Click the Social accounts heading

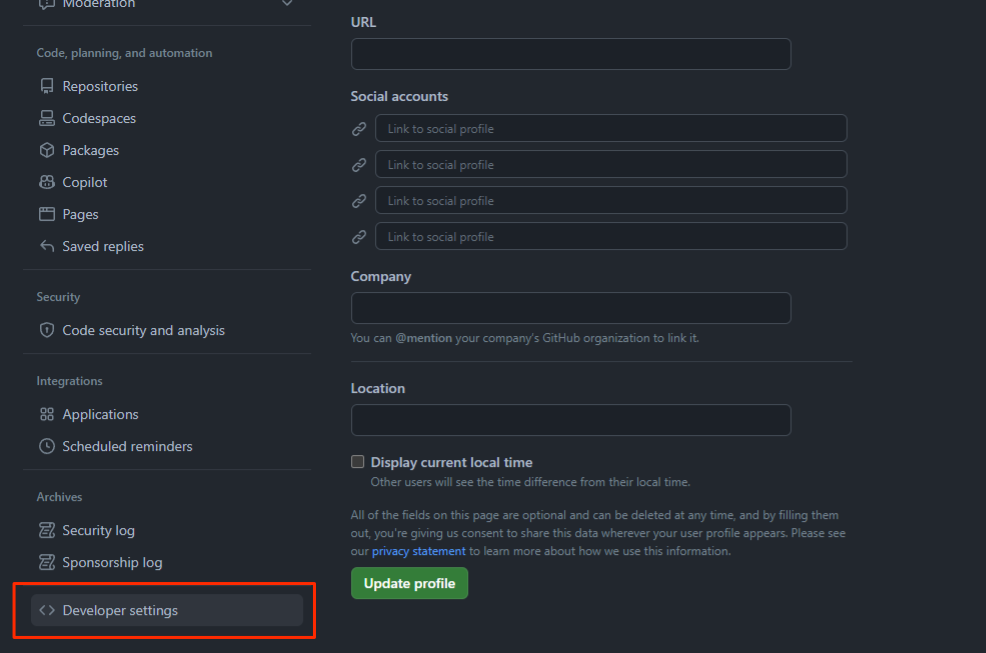point(399,96)
